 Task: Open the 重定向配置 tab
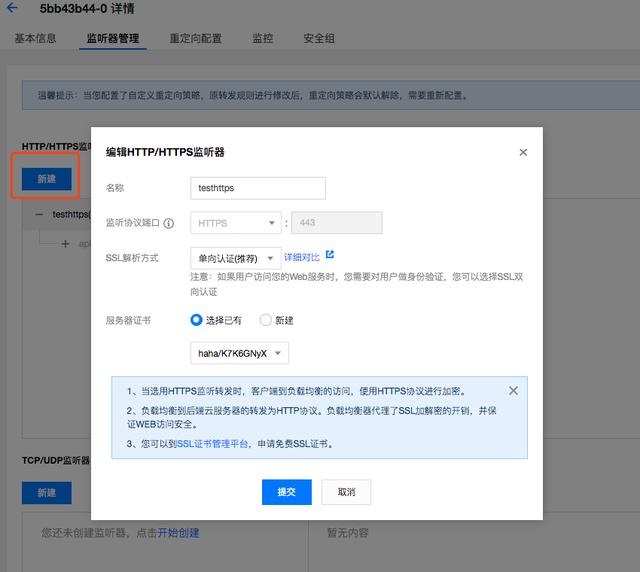(x=195, y=39)
